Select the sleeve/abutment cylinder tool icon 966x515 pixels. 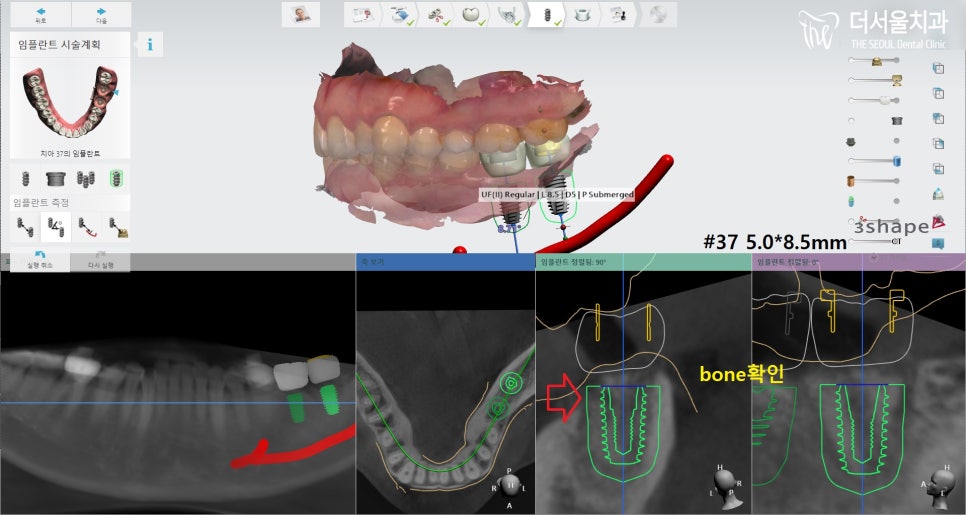click(56, 179)
